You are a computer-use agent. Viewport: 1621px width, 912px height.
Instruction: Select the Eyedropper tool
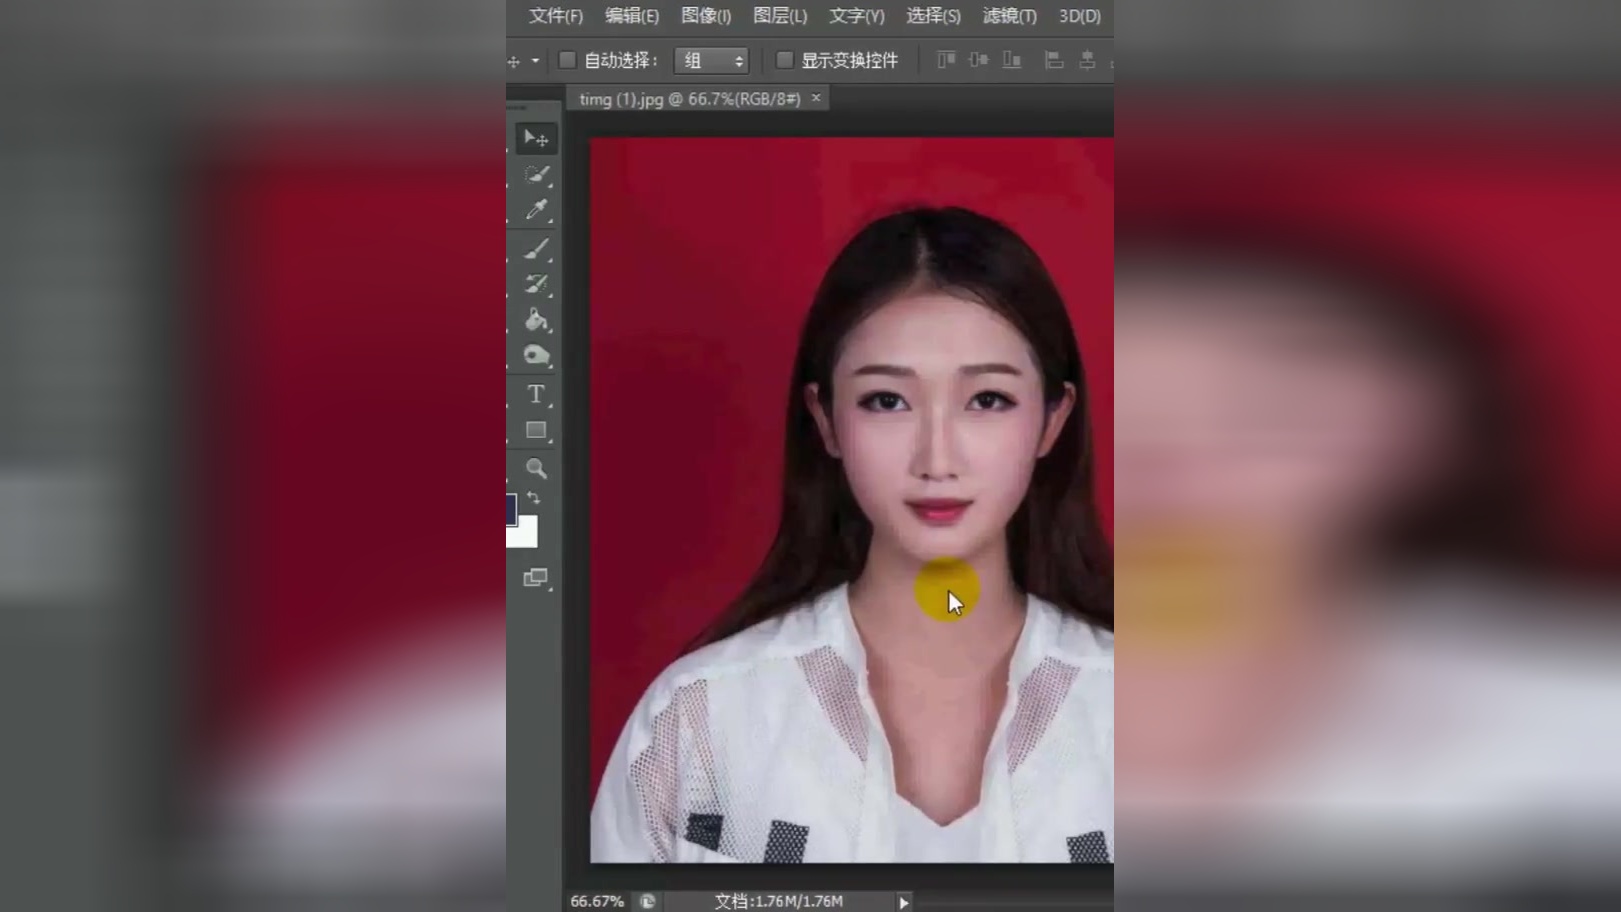pyautogui.click(x=536, y=209)
